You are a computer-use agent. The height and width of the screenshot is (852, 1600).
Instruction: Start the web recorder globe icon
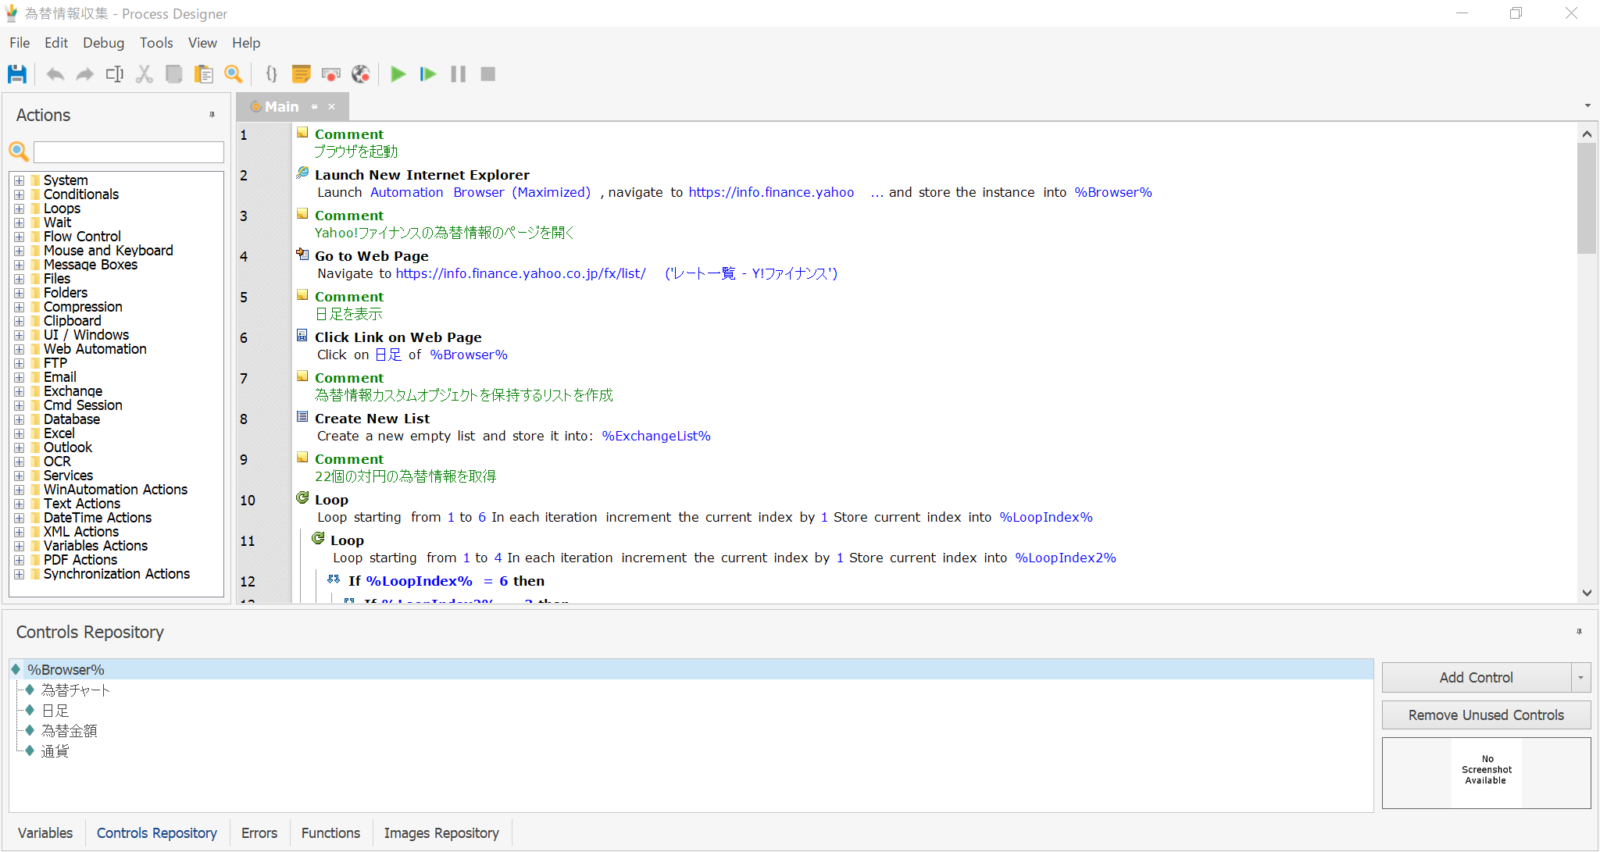coord(361,74)
